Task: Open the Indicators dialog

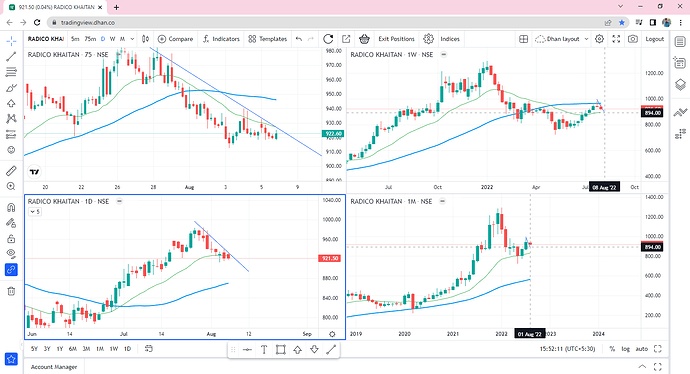Action: tap(221, 39)
